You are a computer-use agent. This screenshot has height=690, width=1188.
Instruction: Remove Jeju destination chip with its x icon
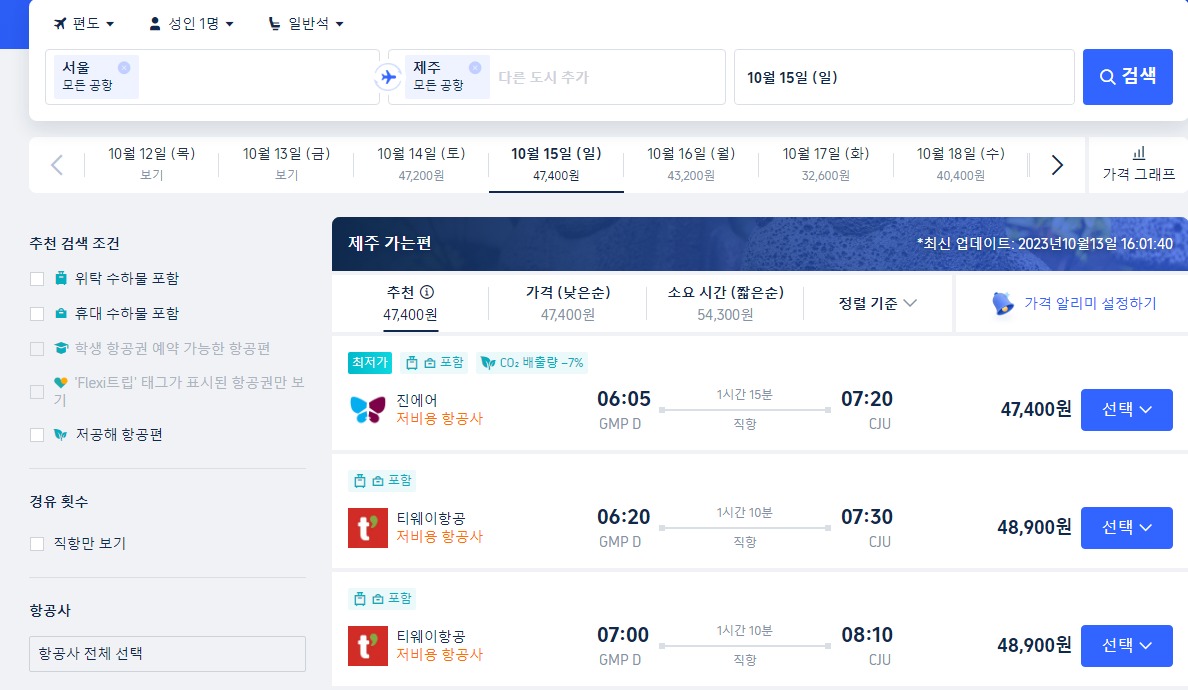(475, 67)
